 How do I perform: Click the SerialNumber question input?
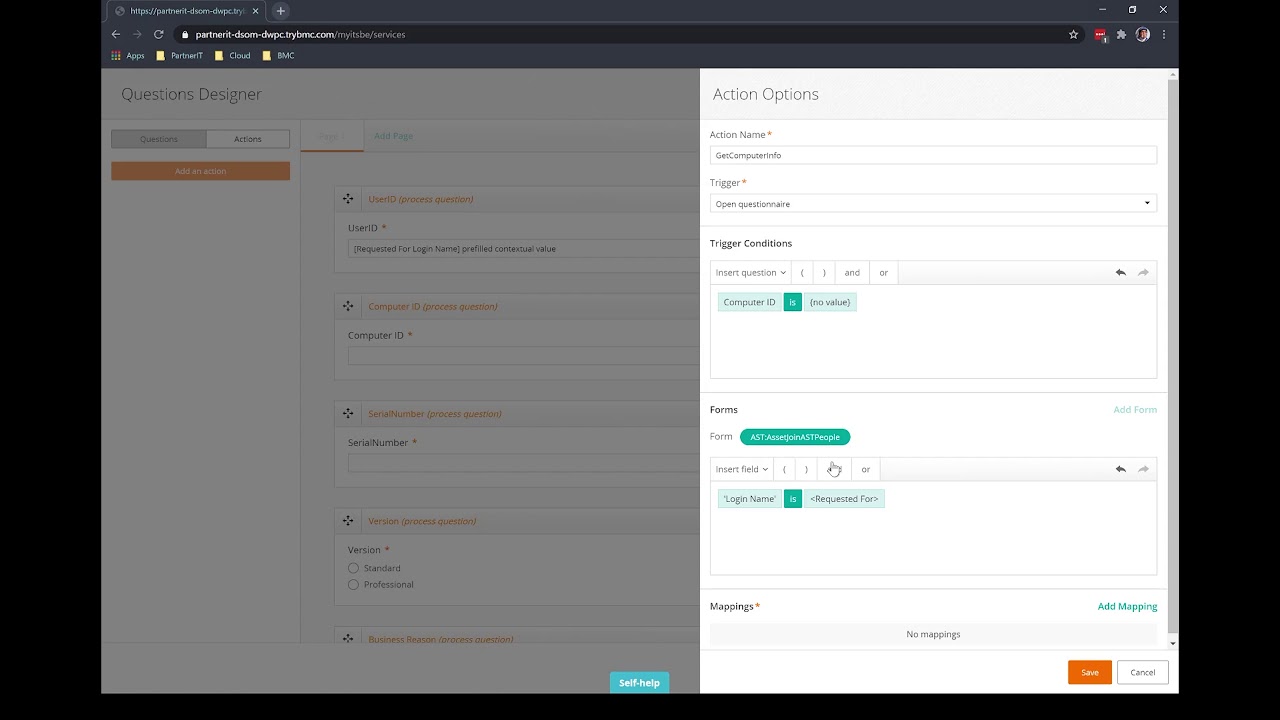pyautogui.click(x=523, y=463)
